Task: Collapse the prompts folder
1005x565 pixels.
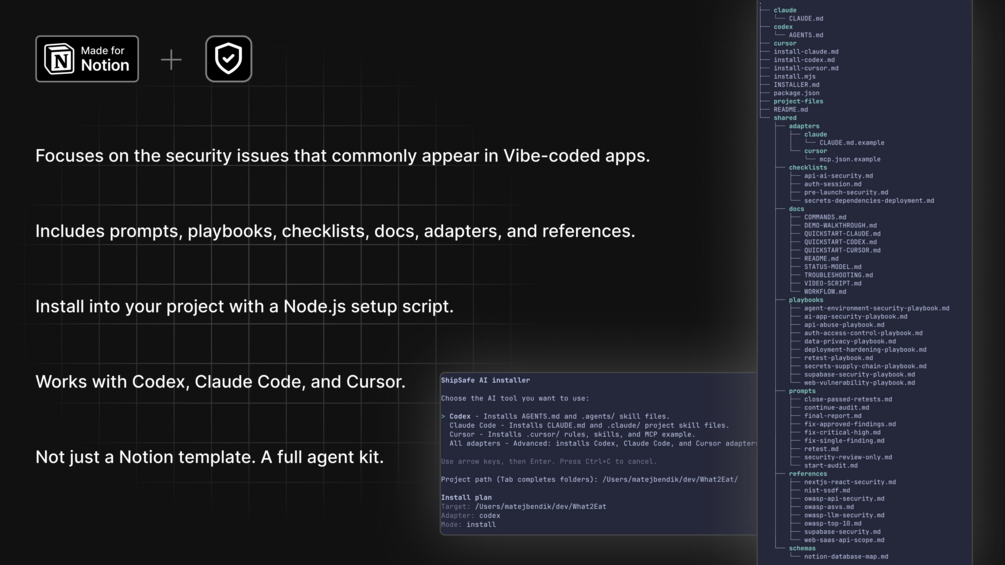Action: tap(802, 391)
